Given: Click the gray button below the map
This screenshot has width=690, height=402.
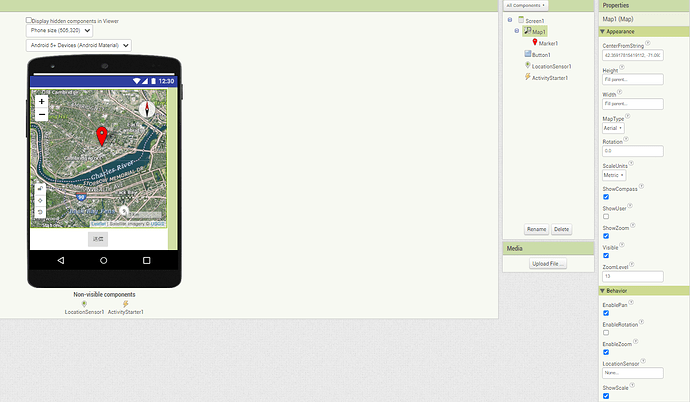Looking at the screenshot, I should tap(98, 239).
